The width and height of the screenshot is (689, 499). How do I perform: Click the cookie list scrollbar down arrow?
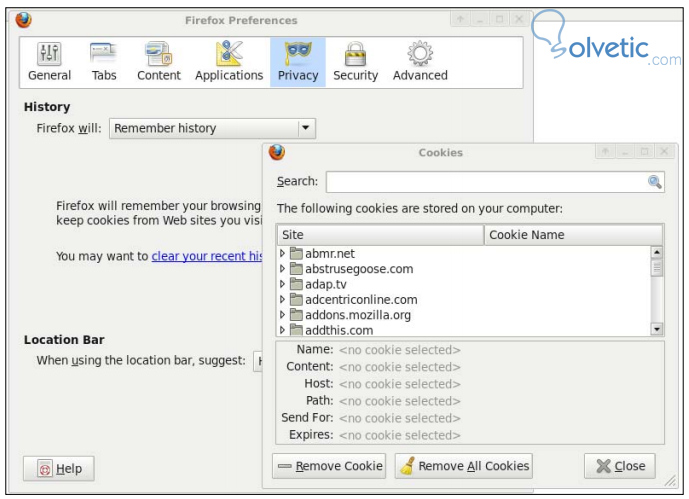[x=657, y=329]
